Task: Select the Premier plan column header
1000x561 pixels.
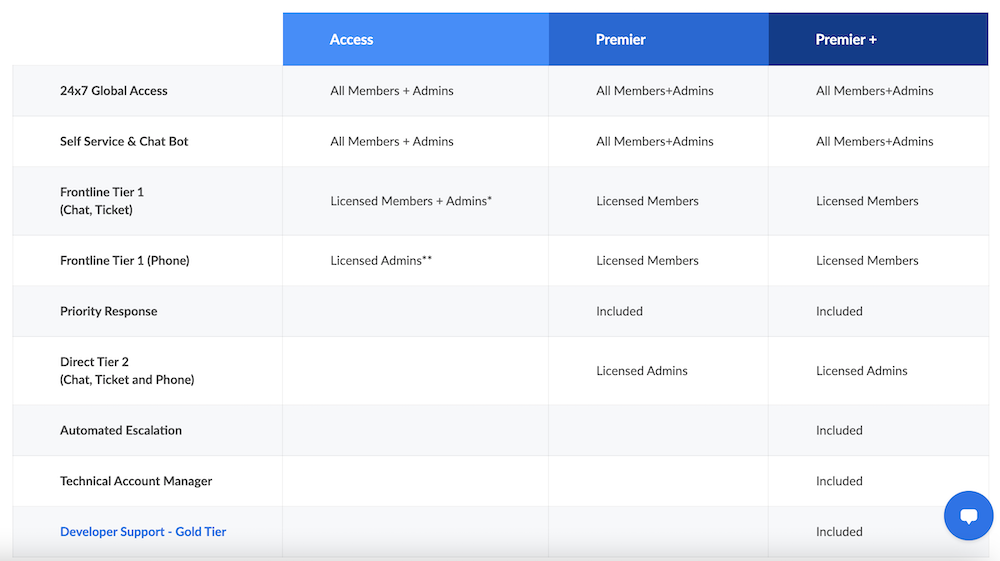Action: point(658,40)
